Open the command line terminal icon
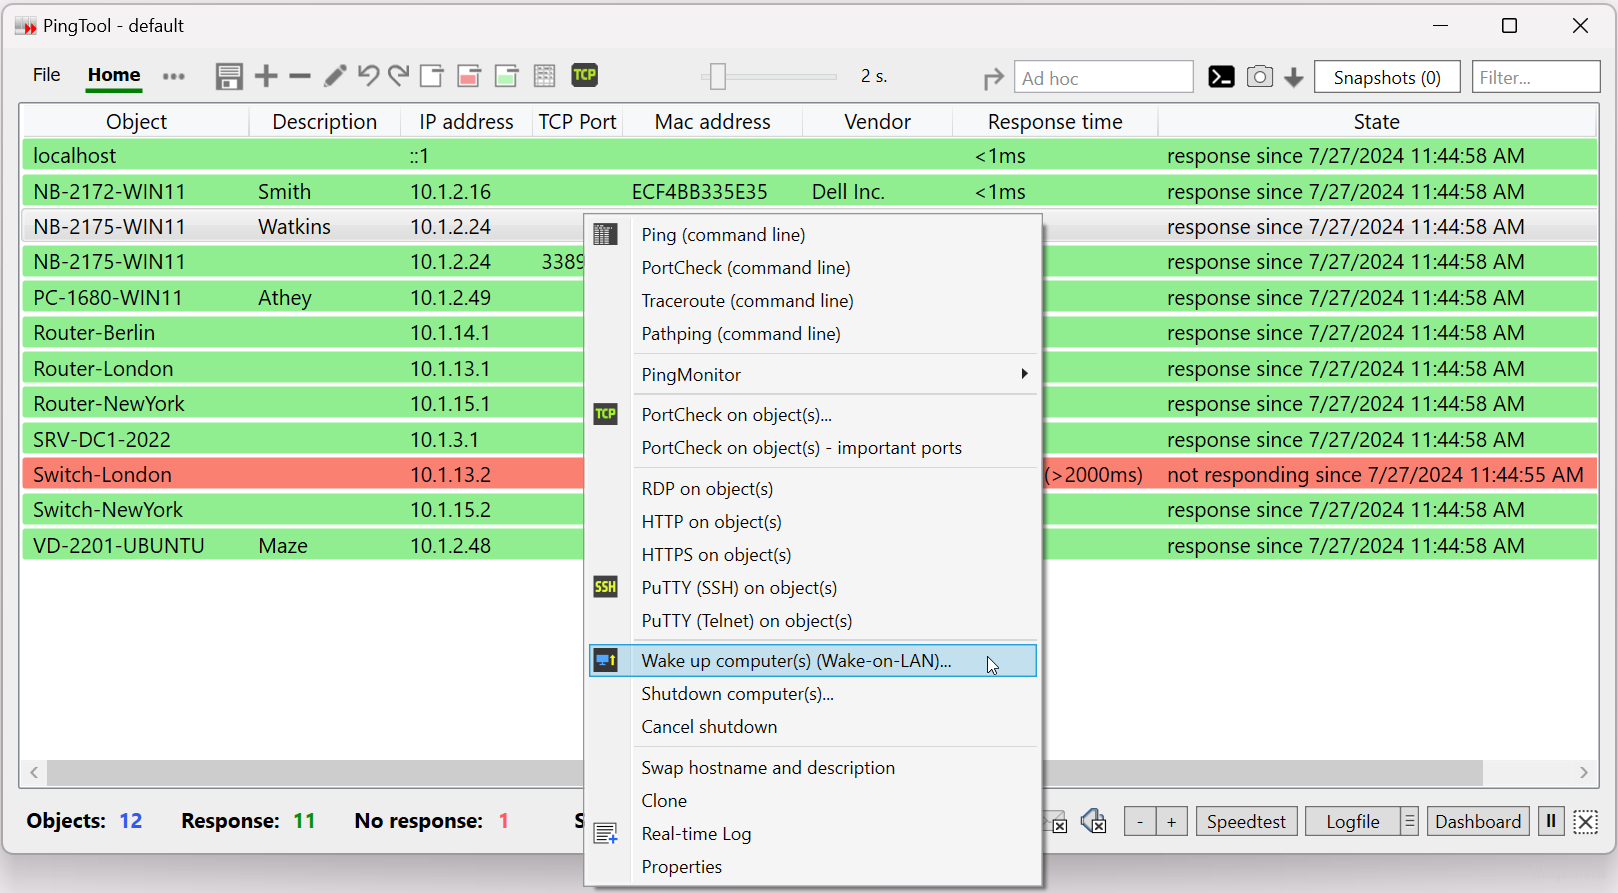Screen dimensions: 1618x893 (1221, 77)
